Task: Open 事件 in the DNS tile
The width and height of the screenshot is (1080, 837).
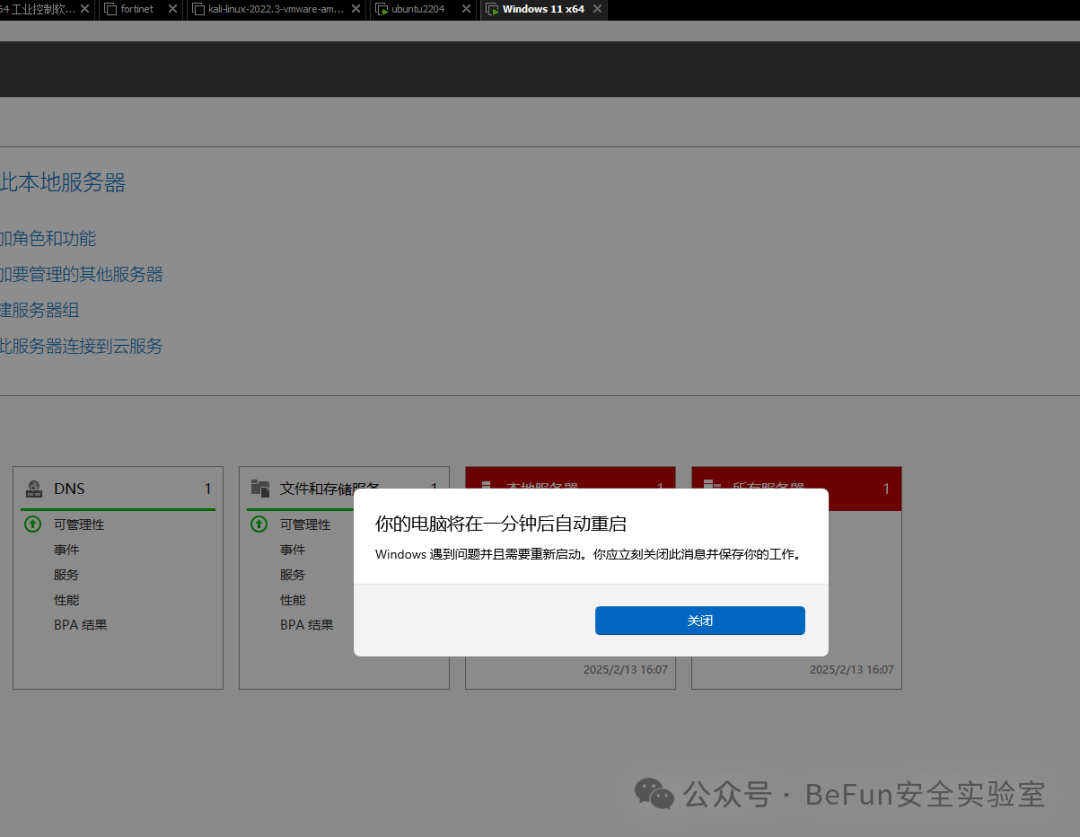Action: click(x=66, y=550)
